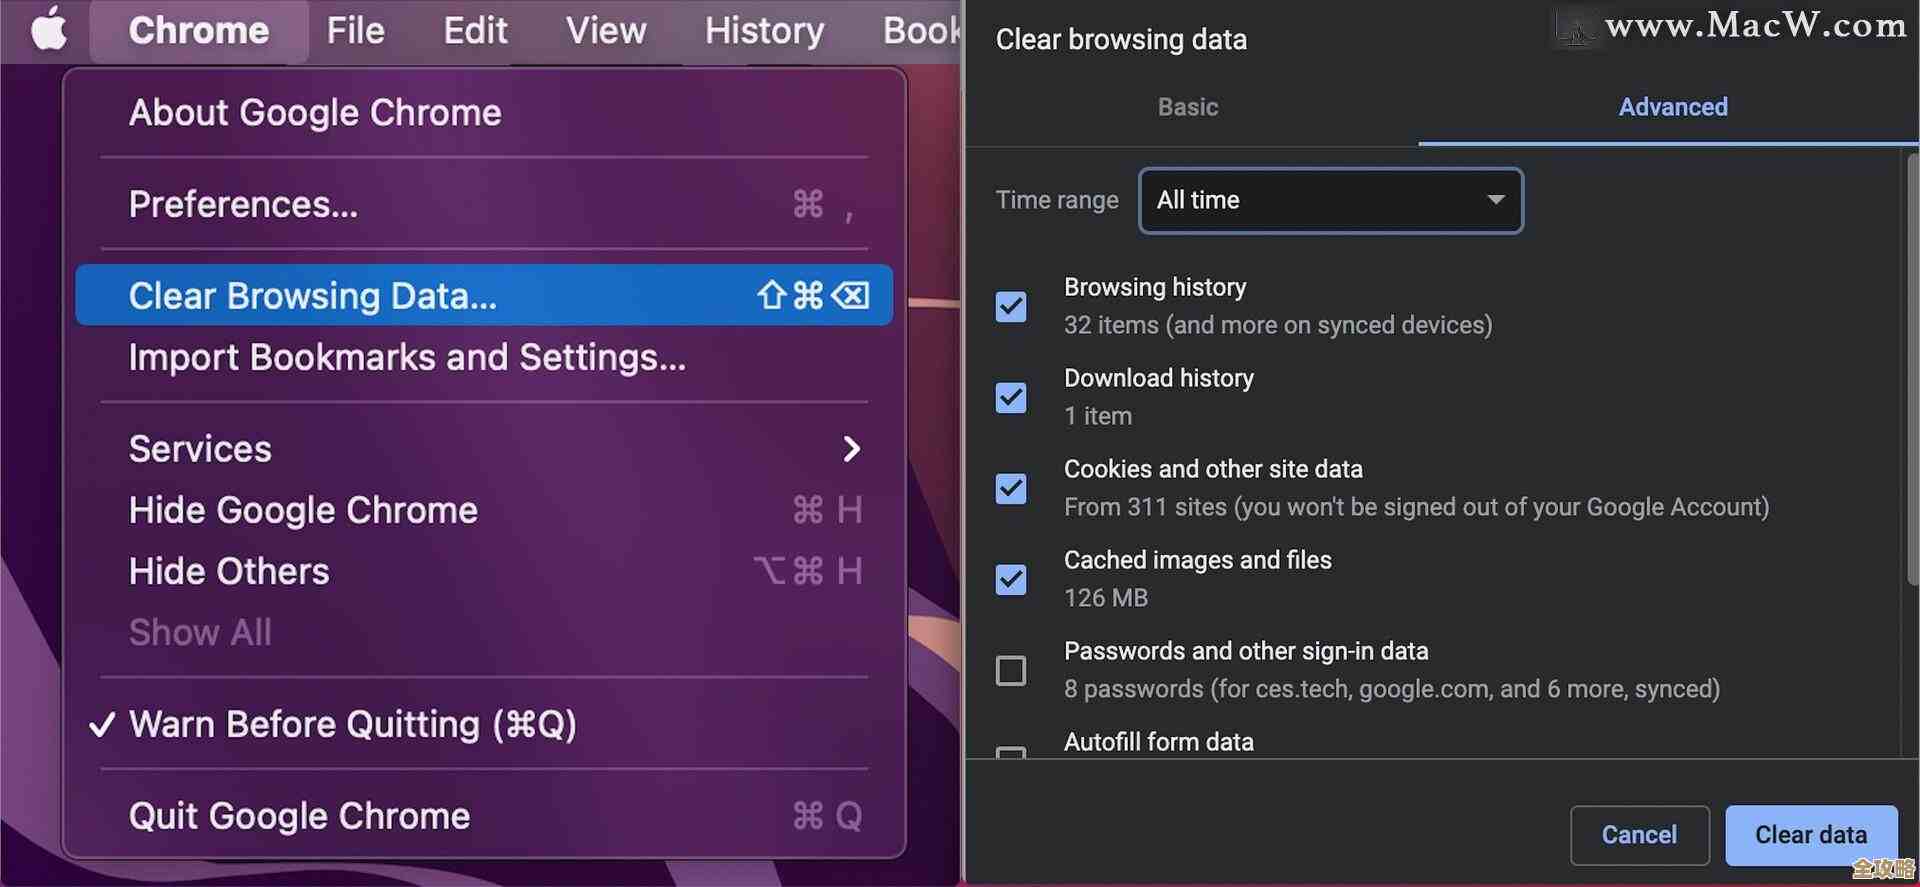Uncheck the Download history checkbox

(x=1011, y=398)
